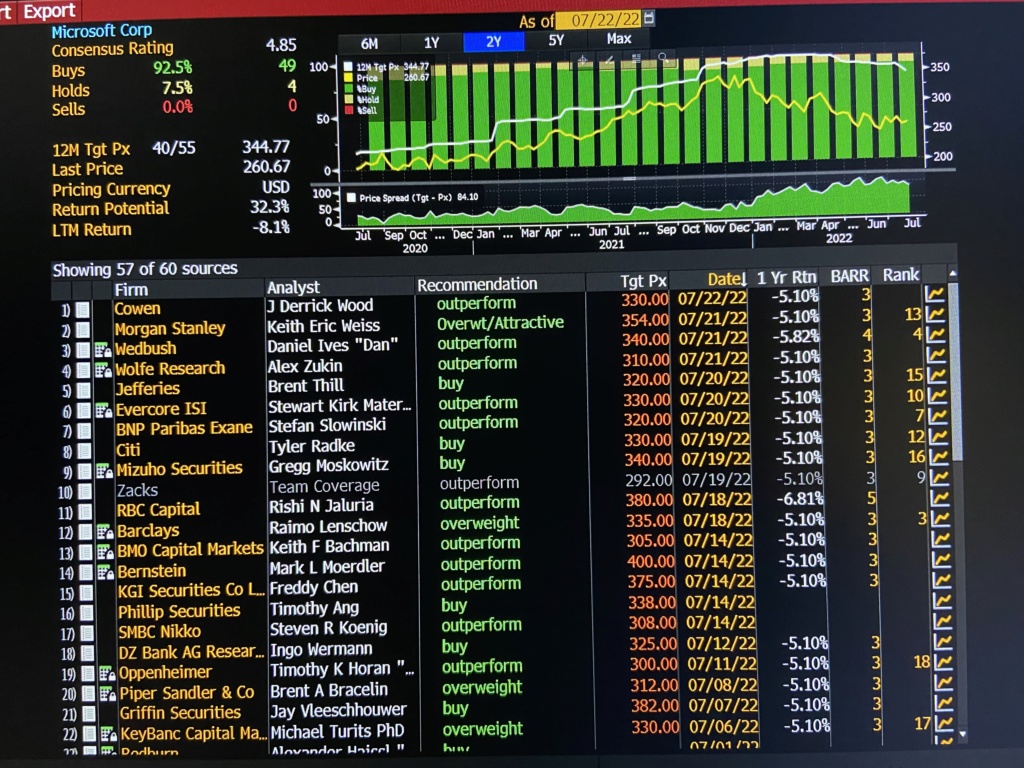Open KeyBanc Capital report document icon
Screen dimensions: 1024x768
tap(109, 734)
